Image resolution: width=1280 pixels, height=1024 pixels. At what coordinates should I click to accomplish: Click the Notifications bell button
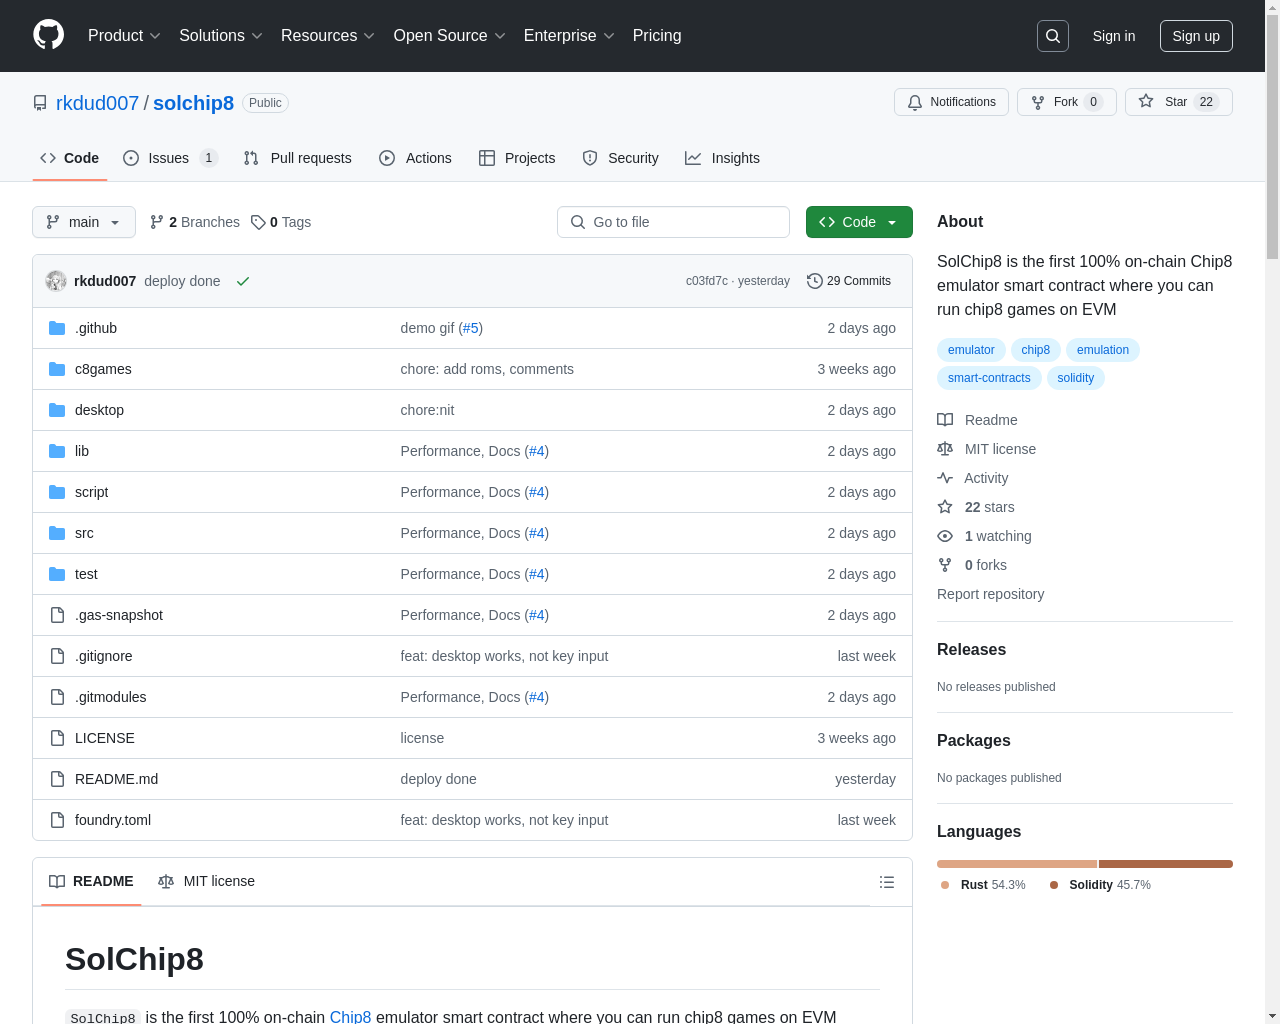951,102
